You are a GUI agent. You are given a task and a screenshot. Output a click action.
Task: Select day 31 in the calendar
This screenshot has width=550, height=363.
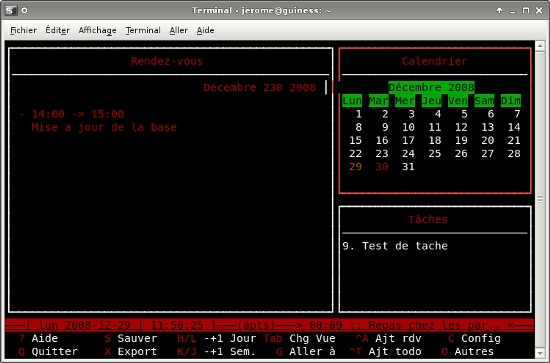pos(408,167)
